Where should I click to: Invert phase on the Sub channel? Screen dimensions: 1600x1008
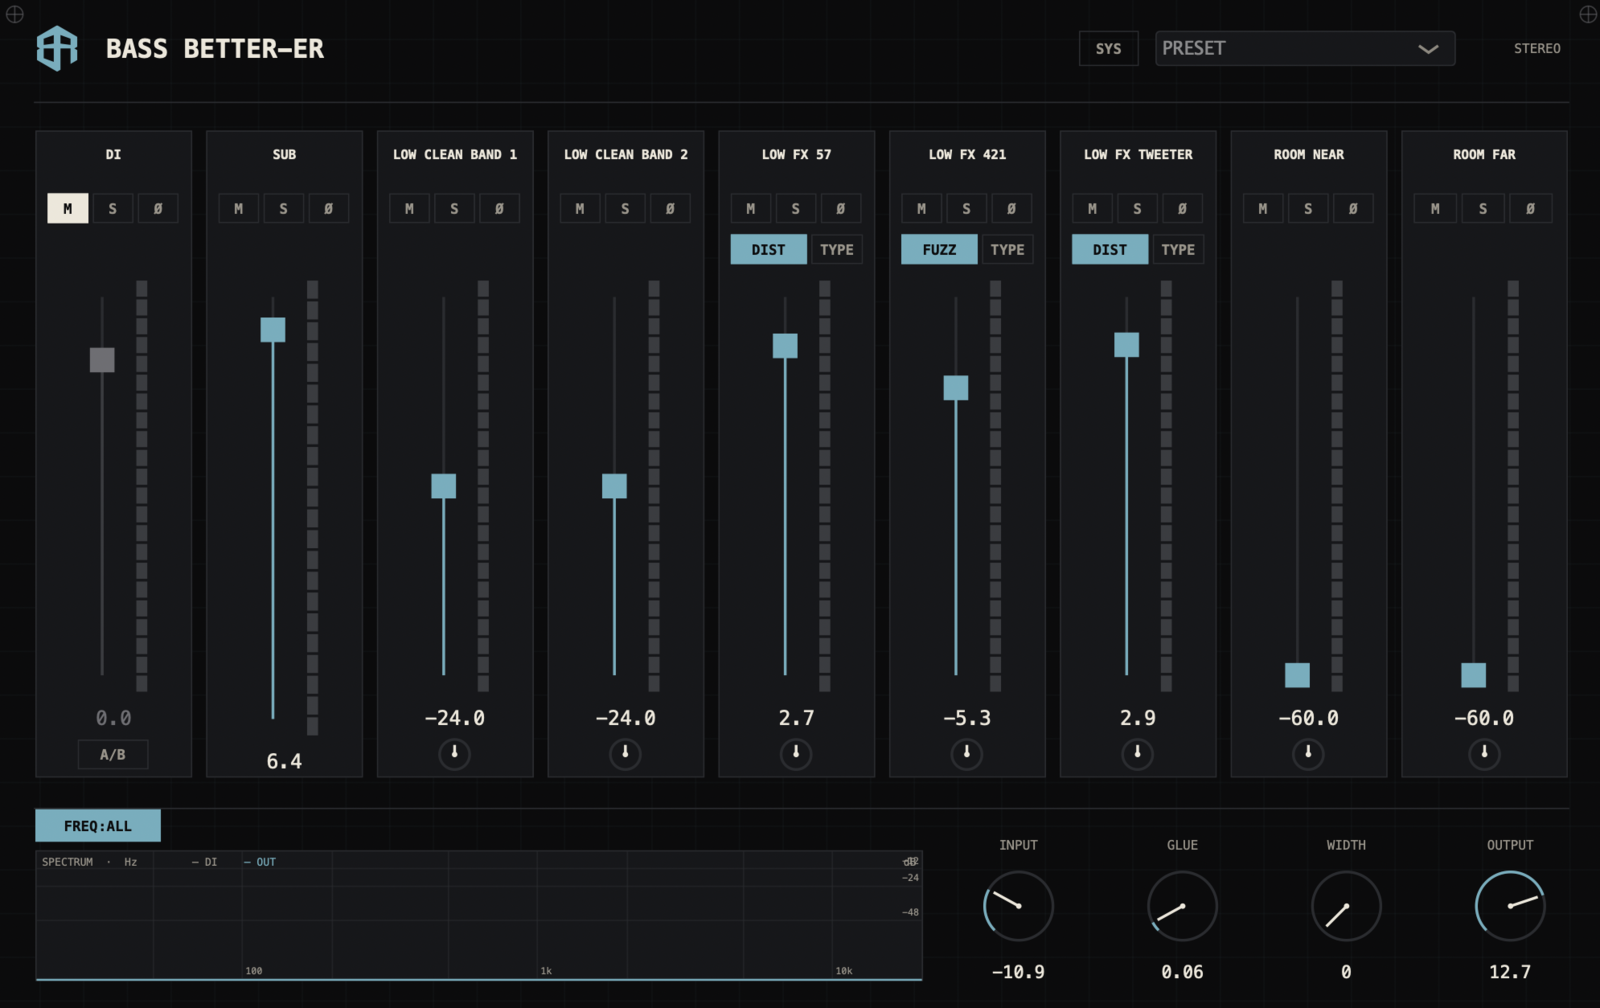point(328,208)
